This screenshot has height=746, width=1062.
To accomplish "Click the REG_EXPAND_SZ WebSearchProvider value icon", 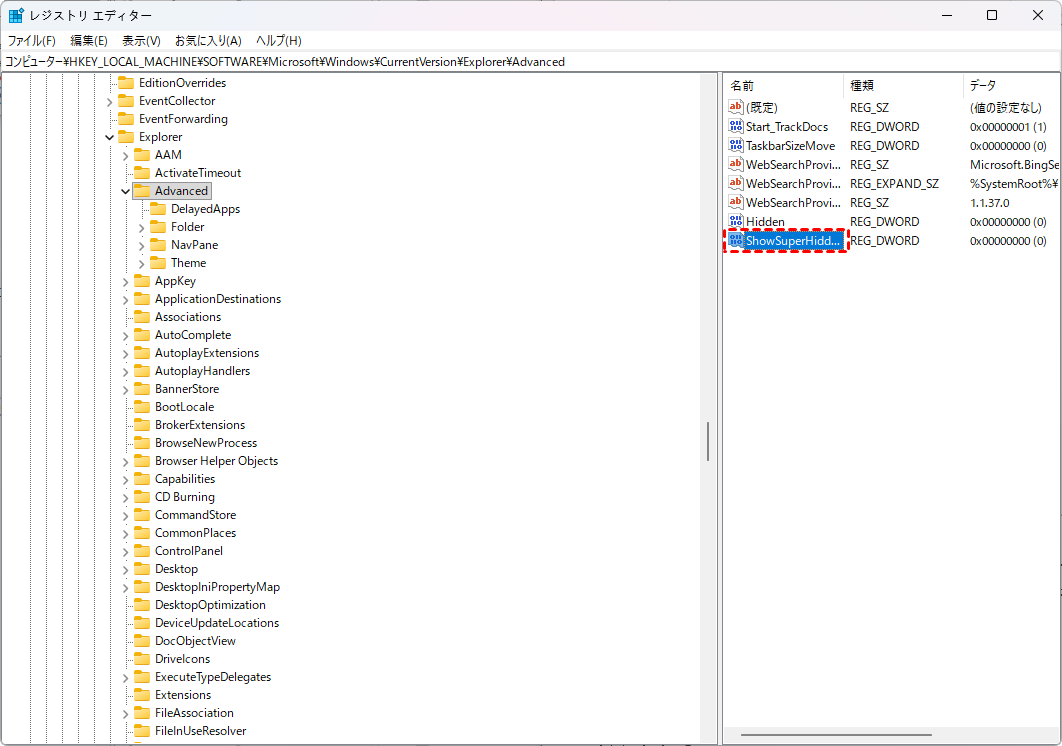I will [x=736, y=184].
